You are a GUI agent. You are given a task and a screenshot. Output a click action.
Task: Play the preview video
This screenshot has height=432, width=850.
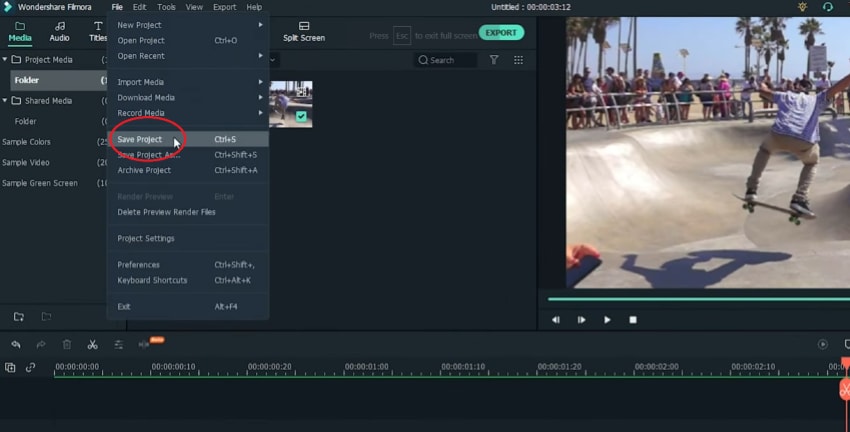click(x=607, y=320)
